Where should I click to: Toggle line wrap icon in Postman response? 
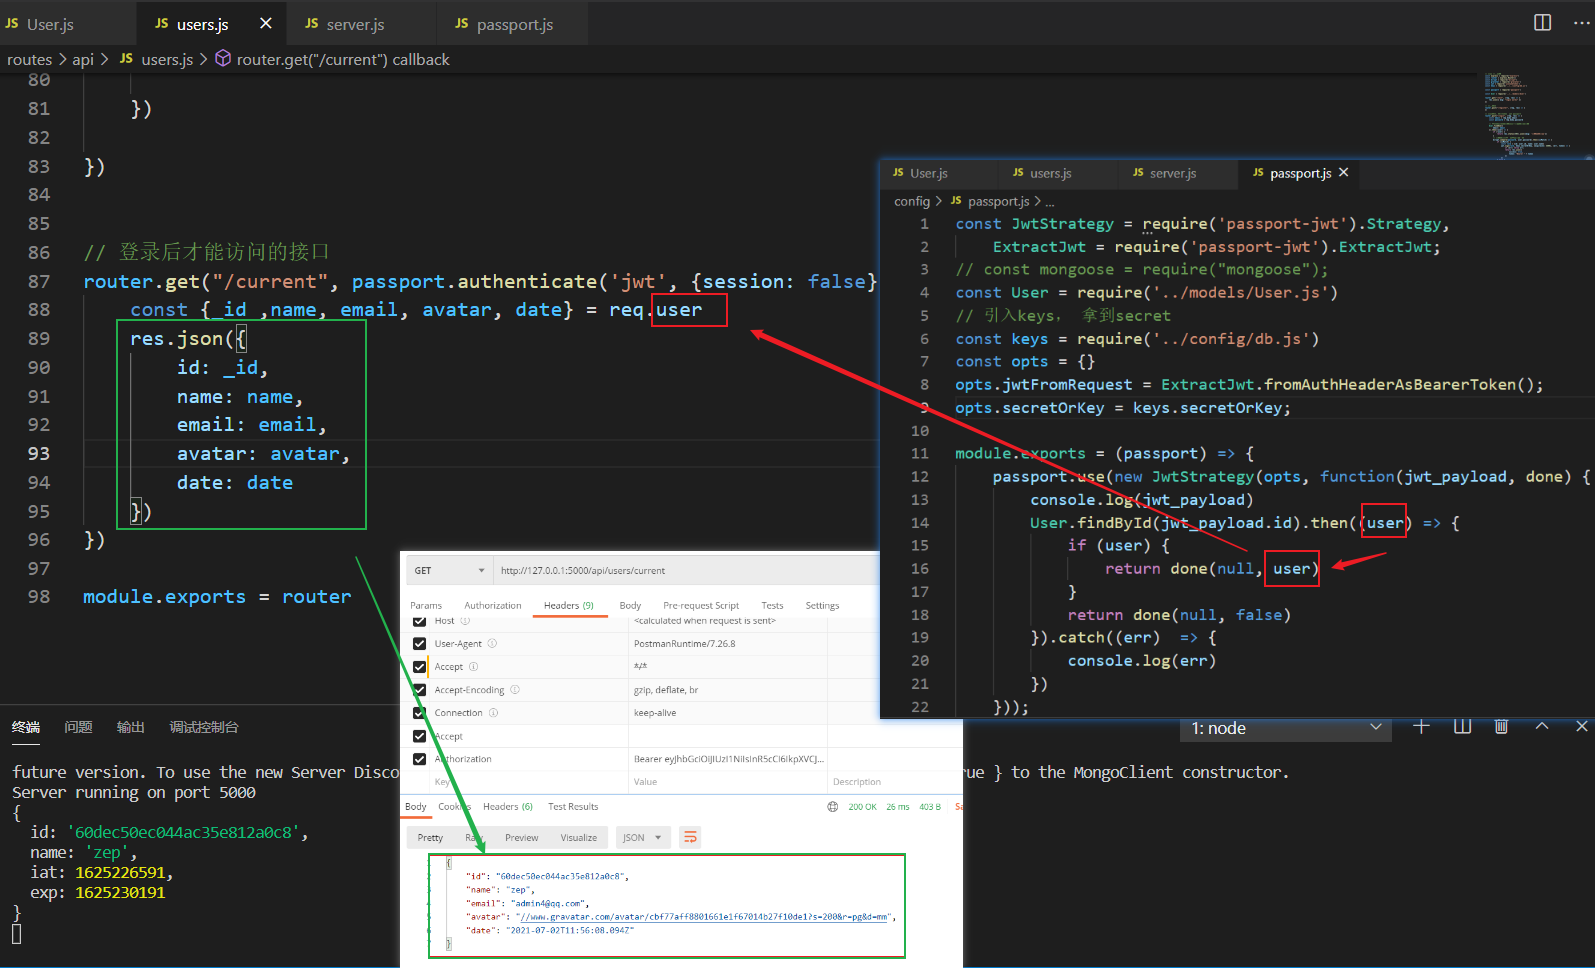click(690, 837)
